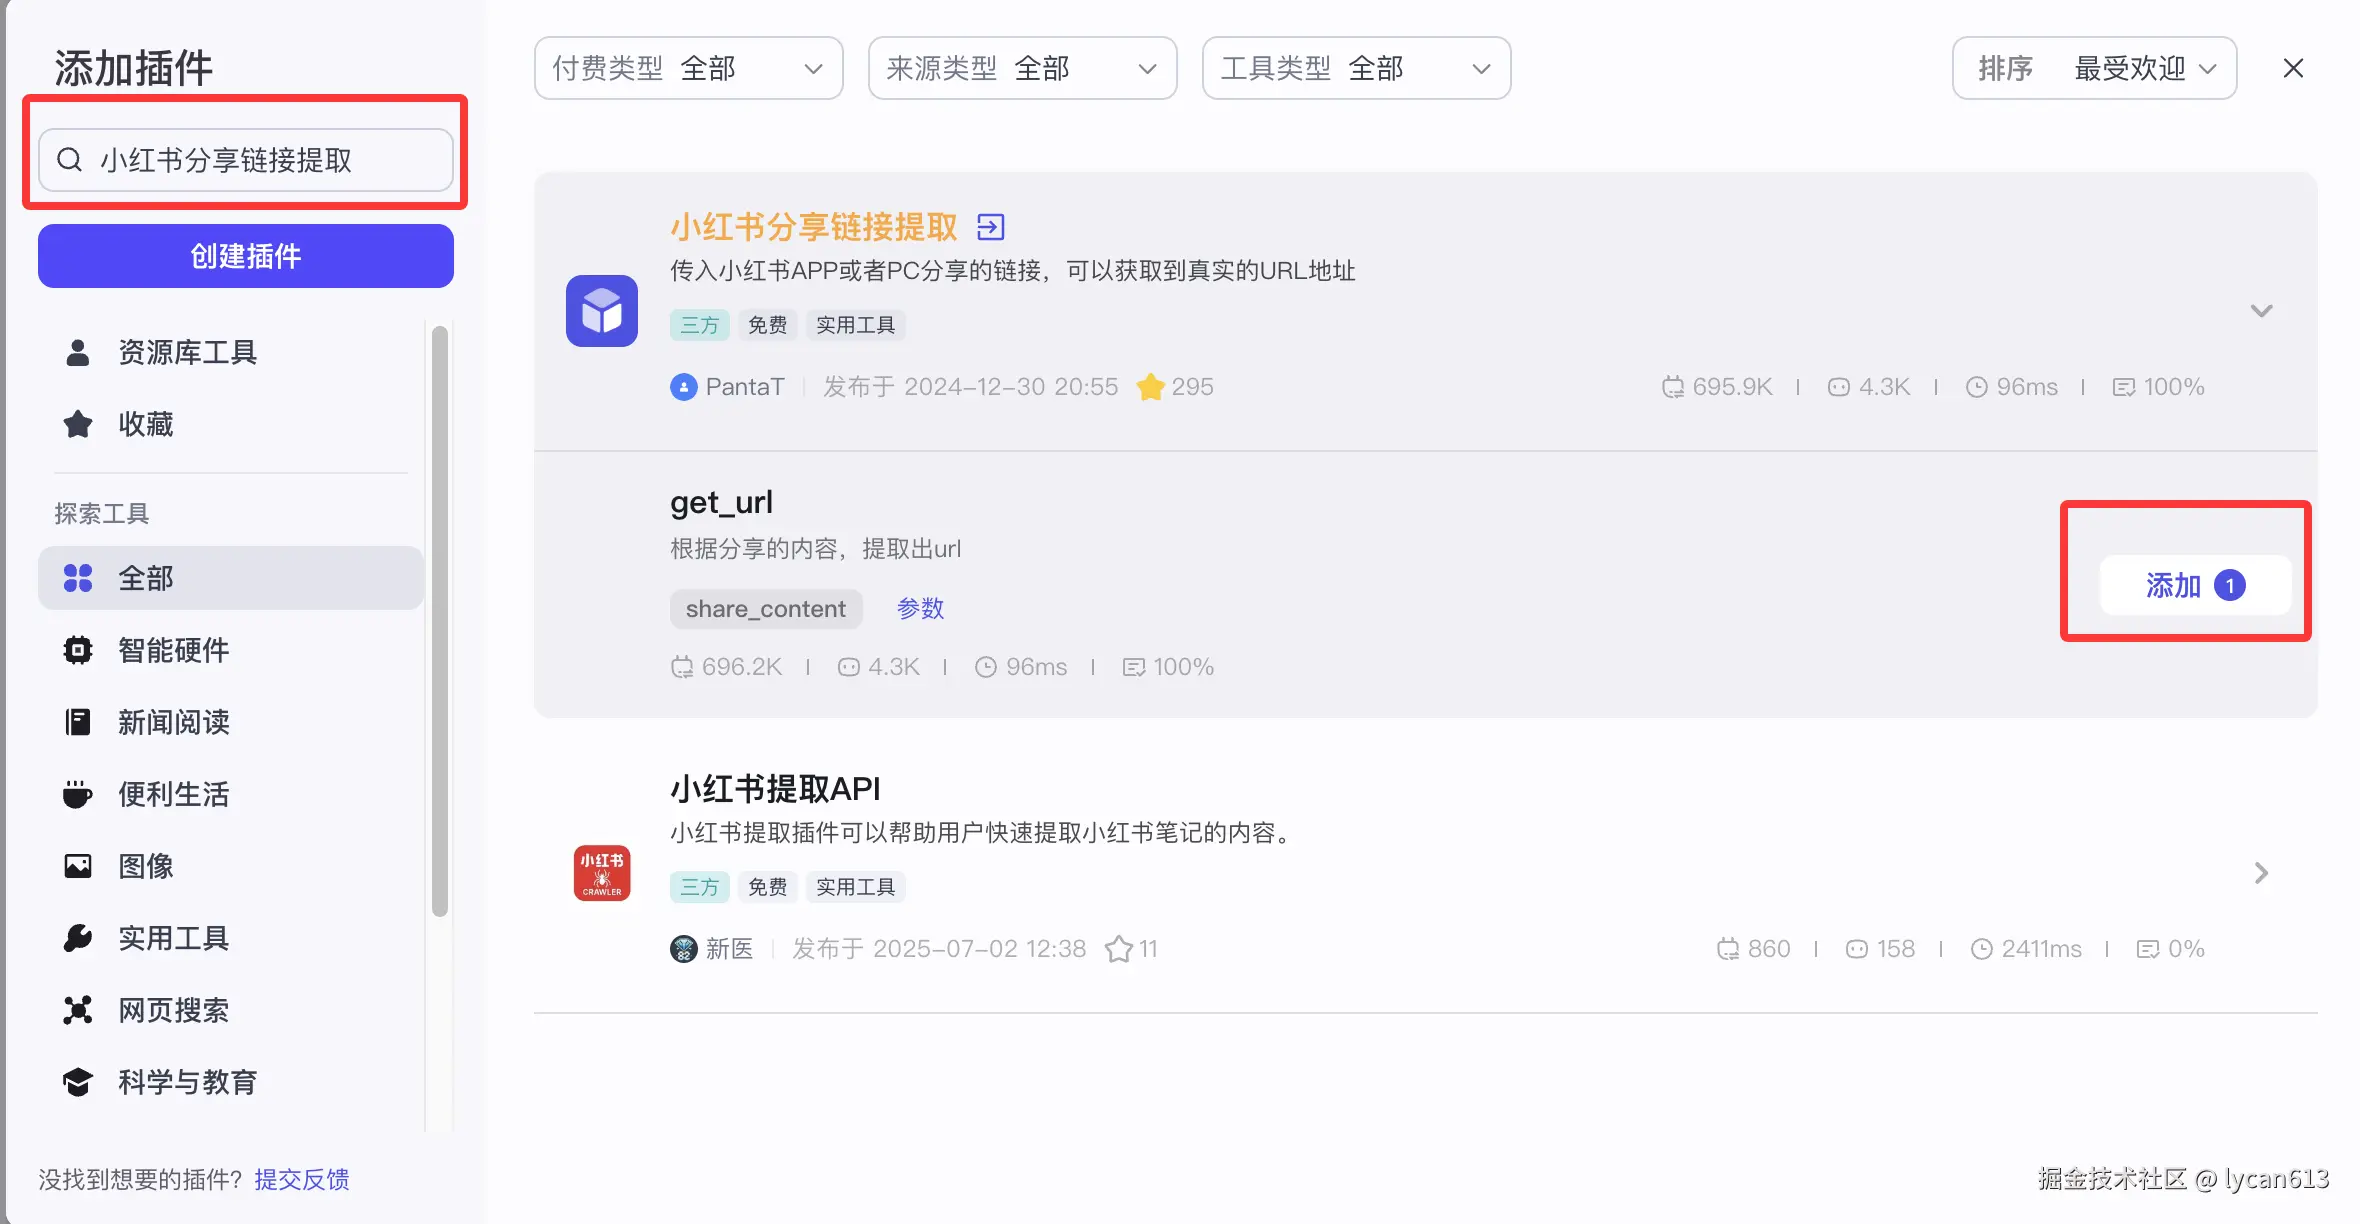This screenshot has height=1224, width=2360.
Task: Open link icon beside 小红书分享链接提取 title
Action: click(990, 227)
